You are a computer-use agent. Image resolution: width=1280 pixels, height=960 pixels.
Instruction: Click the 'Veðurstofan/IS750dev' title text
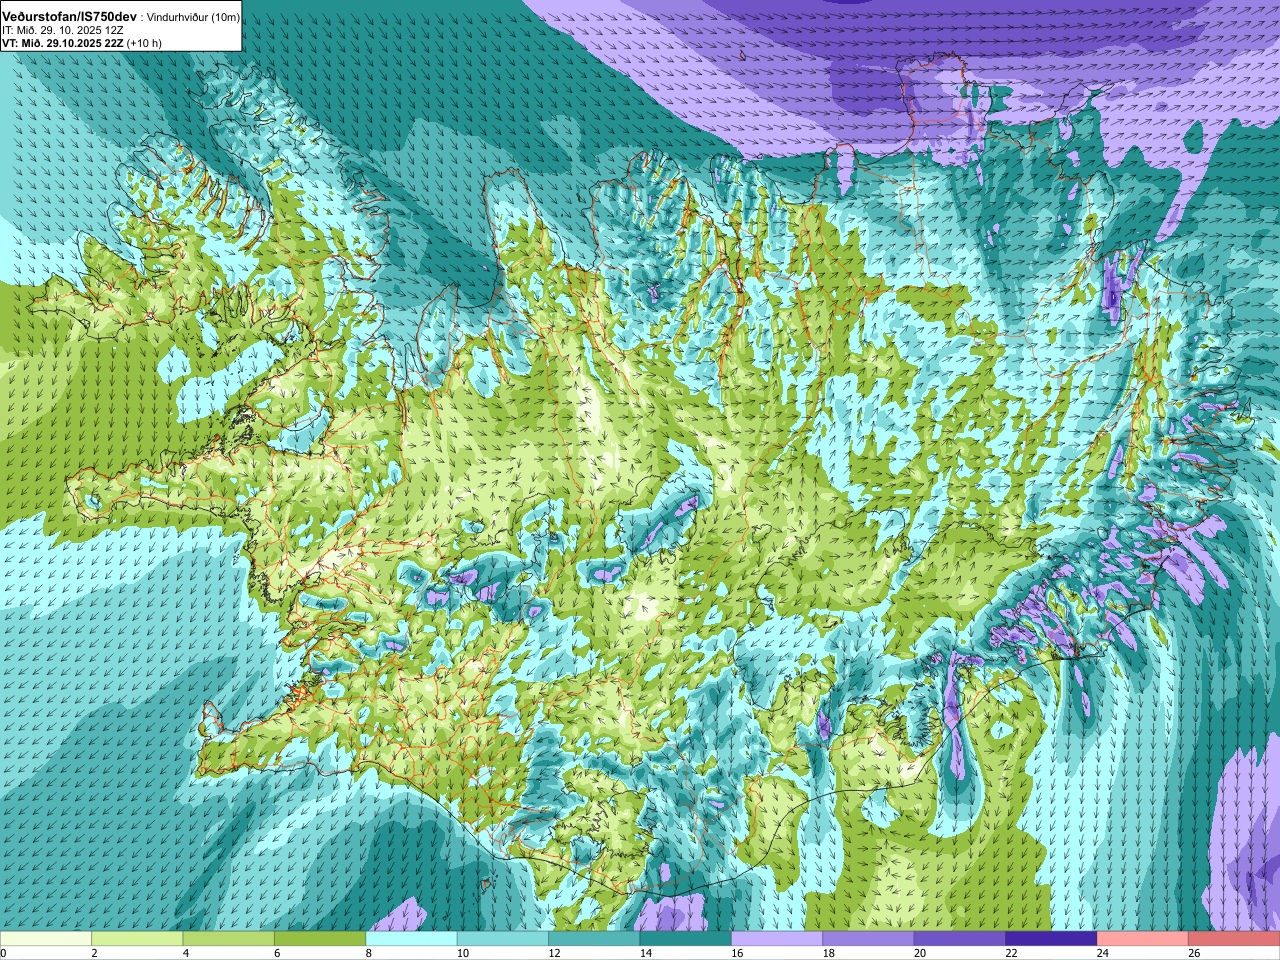point(70,17)
